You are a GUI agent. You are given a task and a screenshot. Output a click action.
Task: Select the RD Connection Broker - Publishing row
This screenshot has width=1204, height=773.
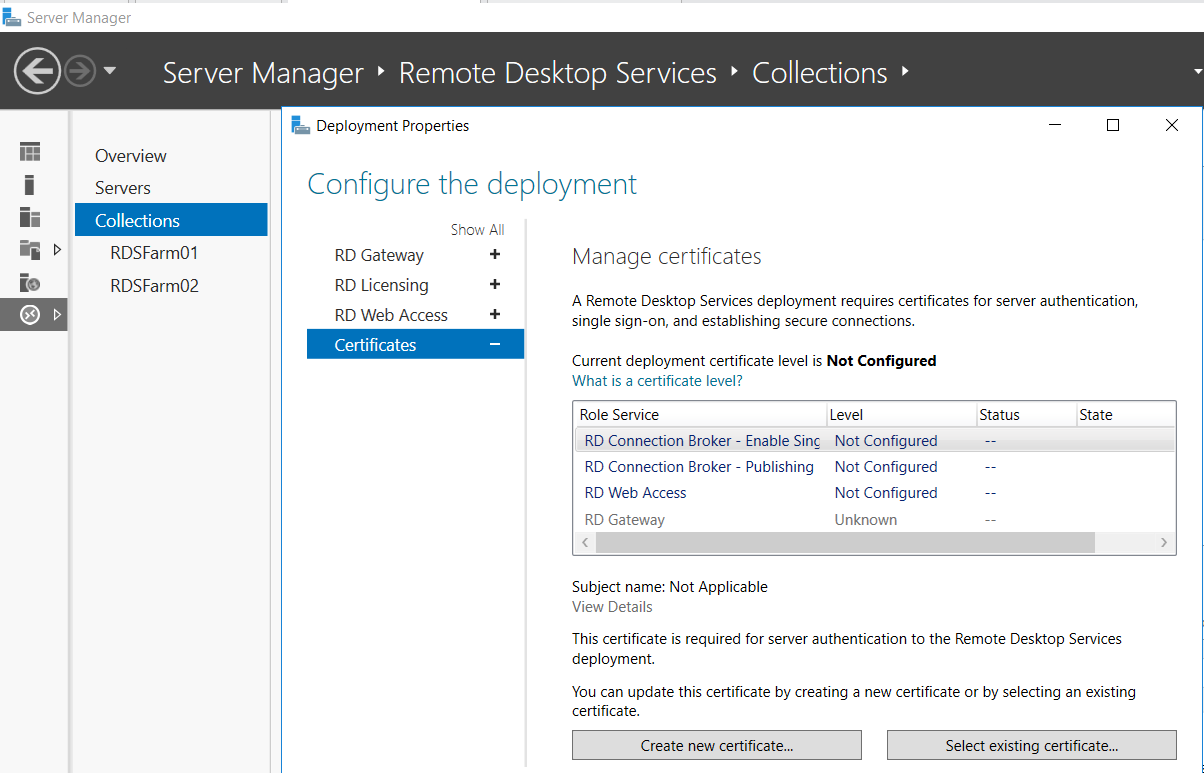(874, 467)
